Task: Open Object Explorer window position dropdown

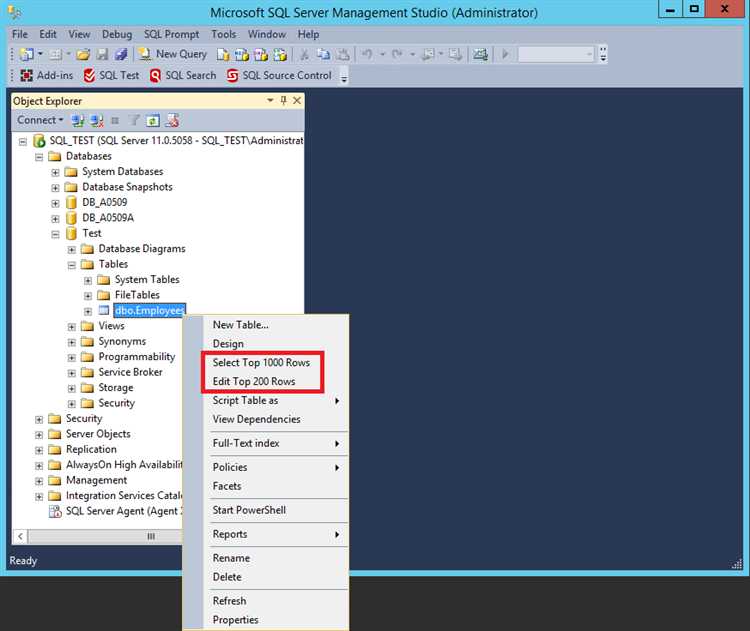Action: (270, 100)
